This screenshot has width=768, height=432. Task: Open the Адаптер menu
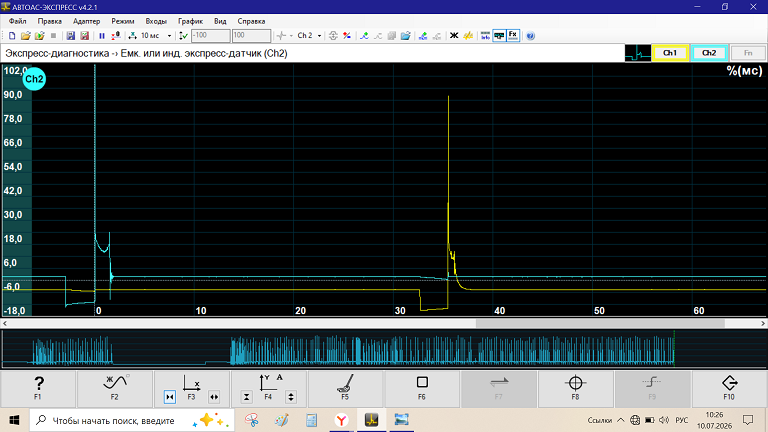pyautogui.click(x=86, y=21)
